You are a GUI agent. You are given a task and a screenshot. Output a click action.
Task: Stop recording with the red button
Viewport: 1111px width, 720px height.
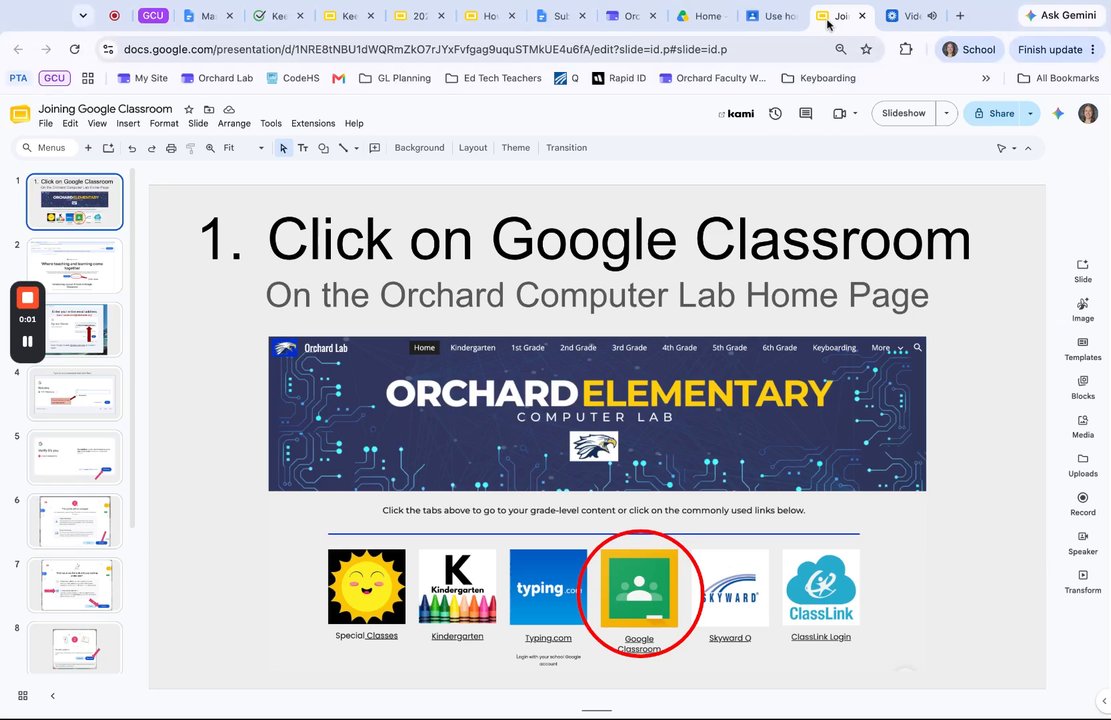click(28, 298)
